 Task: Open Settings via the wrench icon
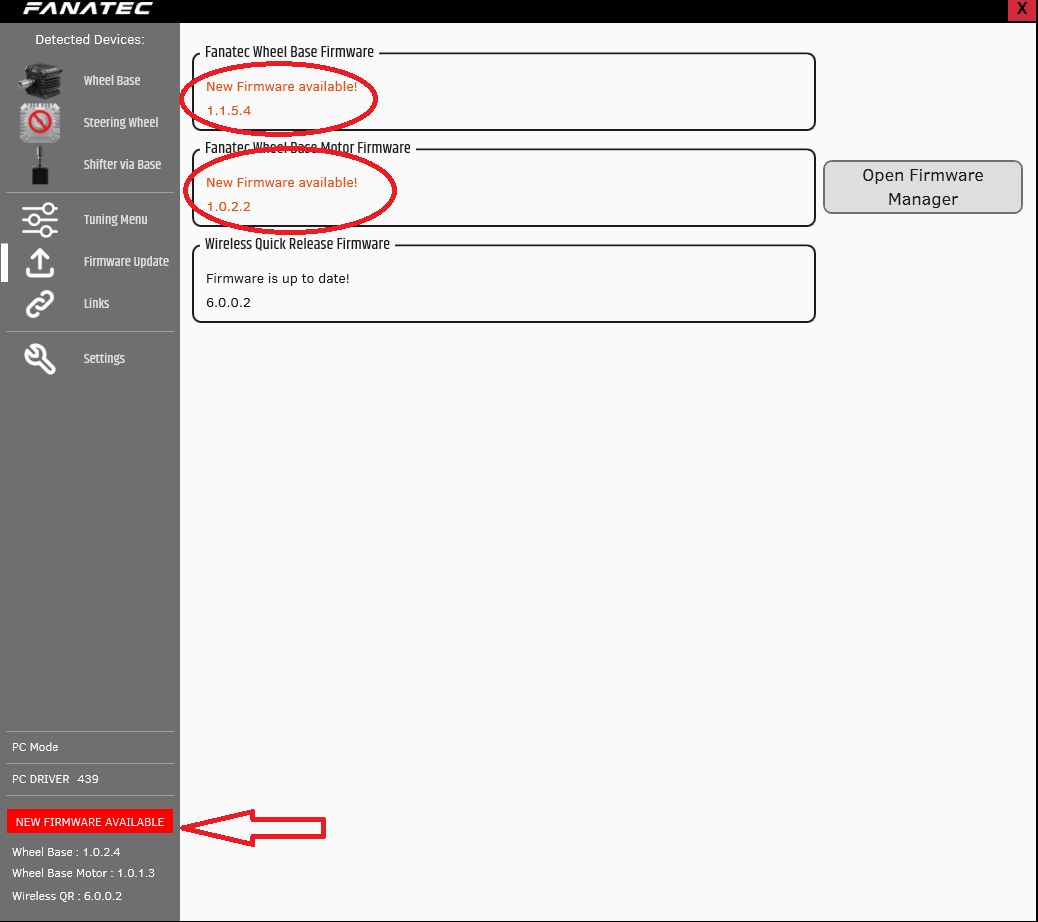(40, 359)
